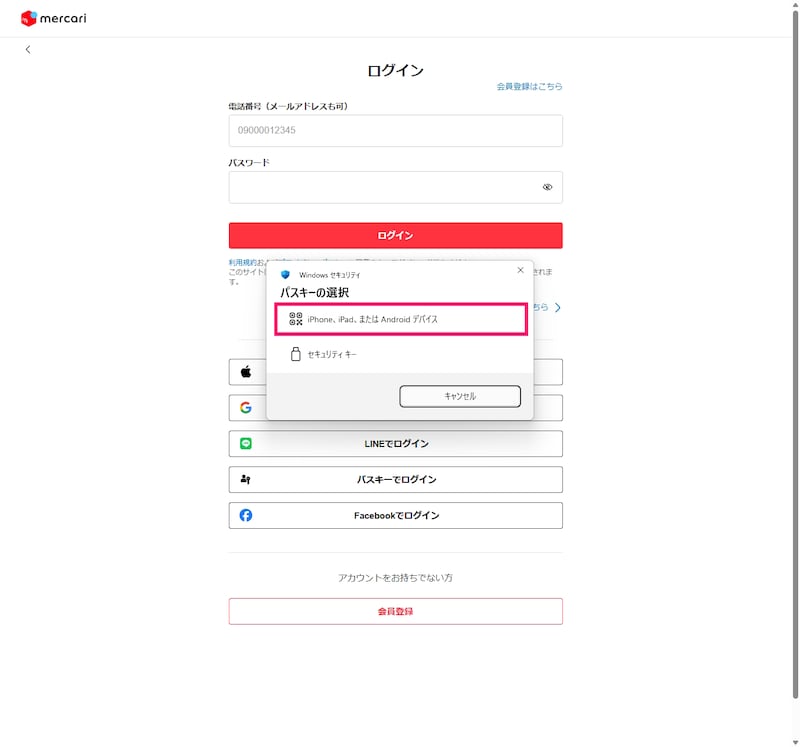
Task: Go back using the left arrow
Action: (x=28, y=49)
